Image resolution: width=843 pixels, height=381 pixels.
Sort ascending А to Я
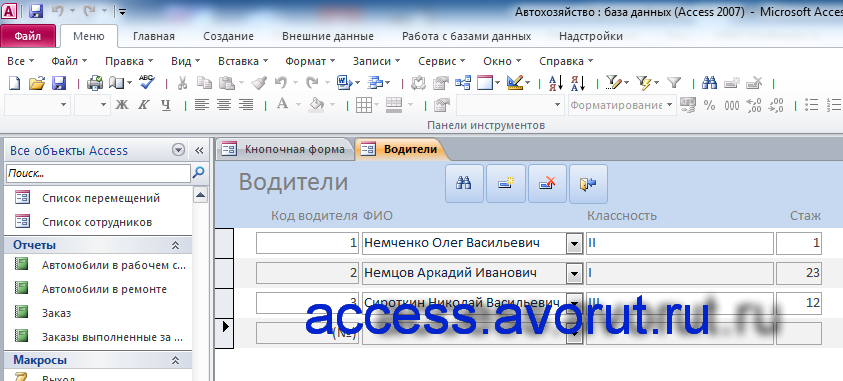pyautogui.click(x=555, y=83)
